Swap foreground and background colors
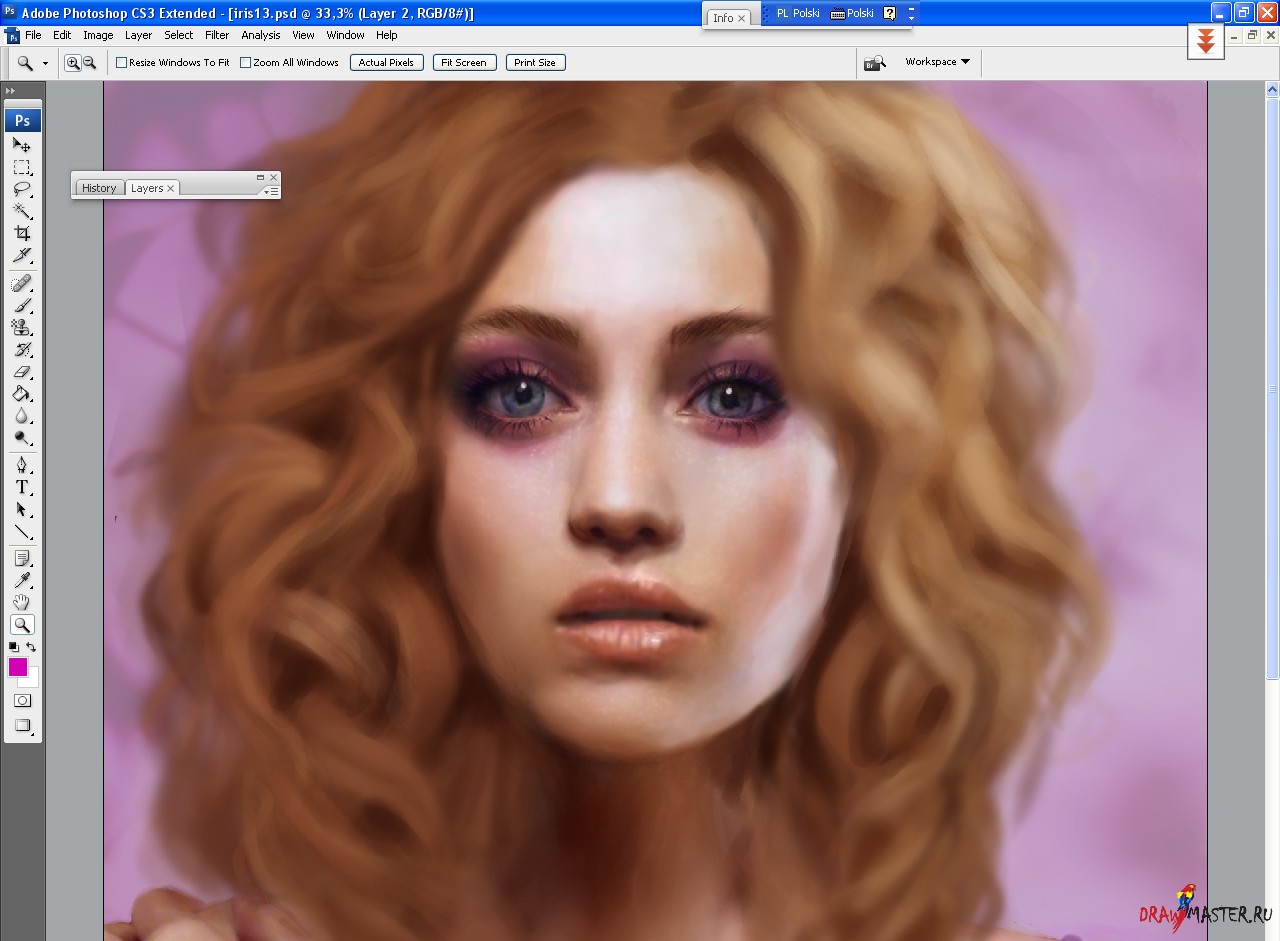This screenshot has height=941, width=1280. click(x=32, y=647)
